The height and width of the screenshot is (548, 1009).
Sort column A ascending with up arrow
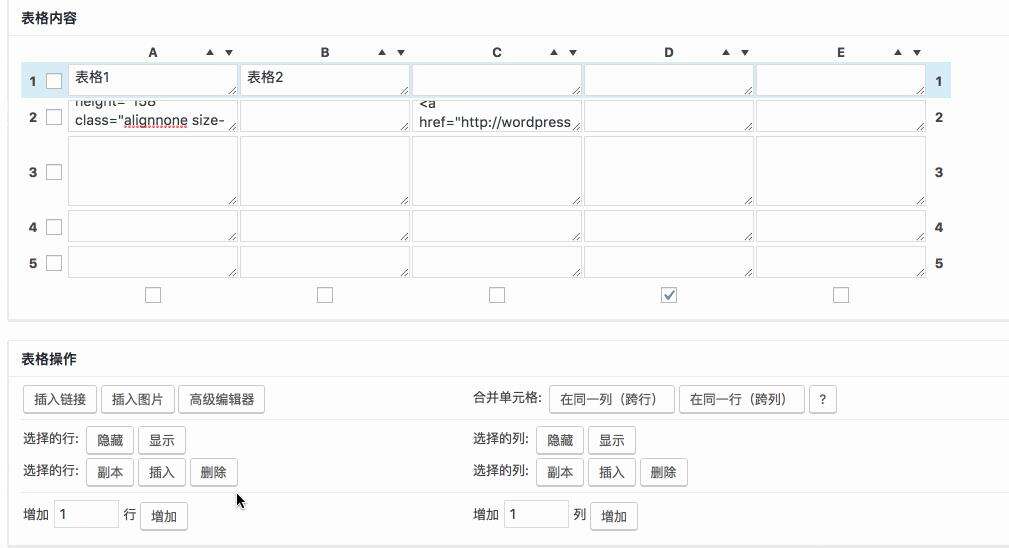pos(210,52)
